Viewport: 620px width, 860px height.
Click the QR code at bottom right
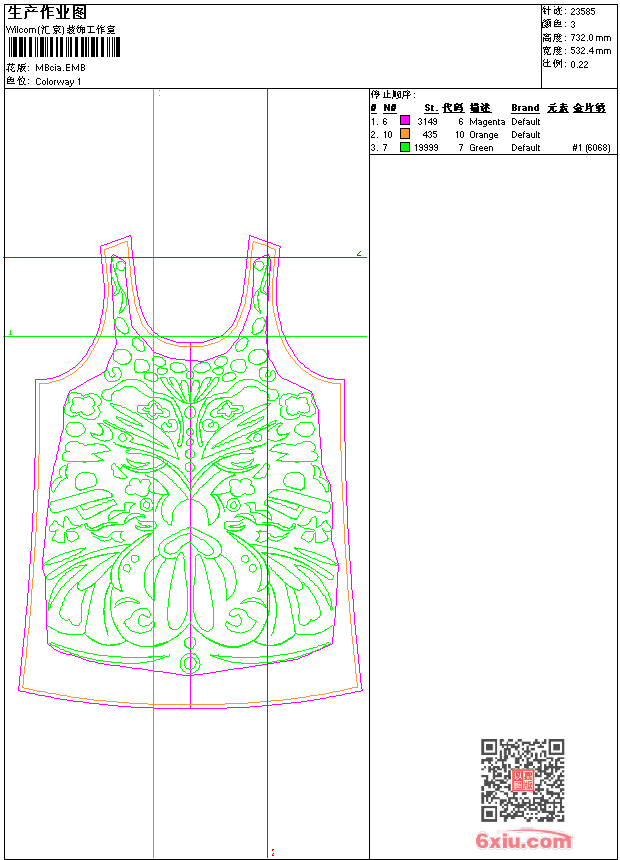[x=523, y=780]
